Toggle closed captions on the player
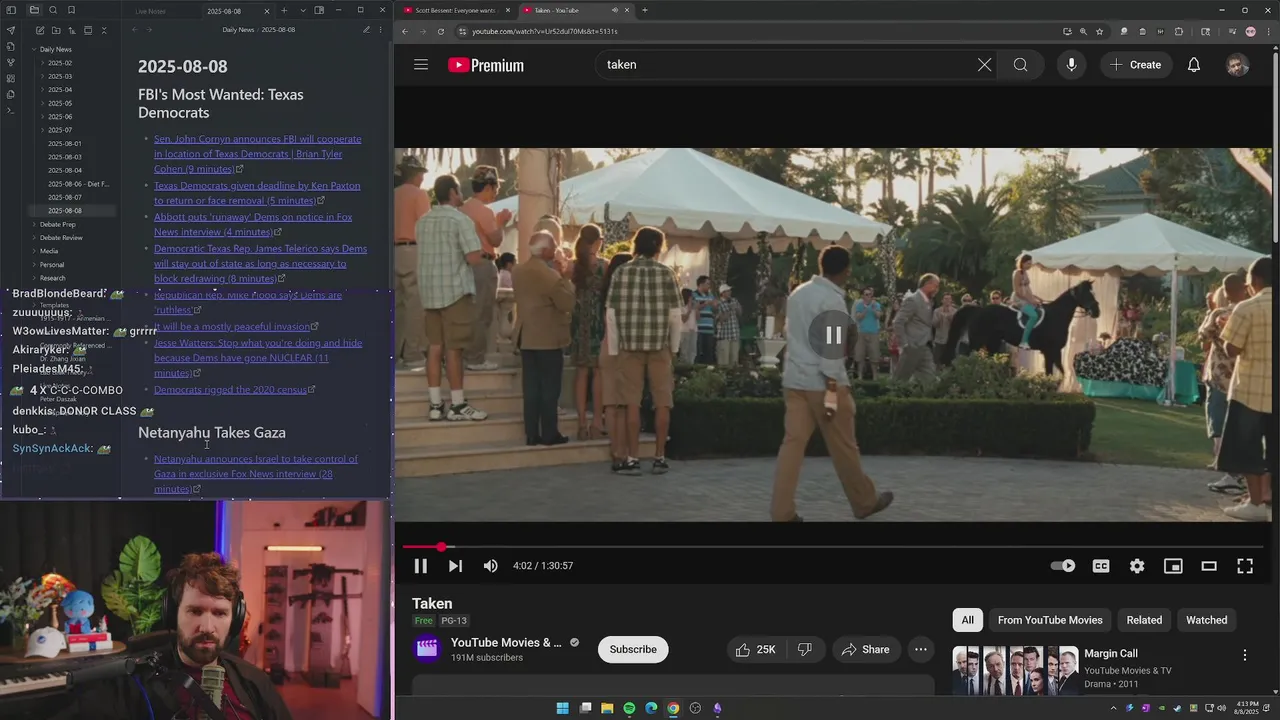Viewport: 1280px width, 720px height. coord(1101,566)
